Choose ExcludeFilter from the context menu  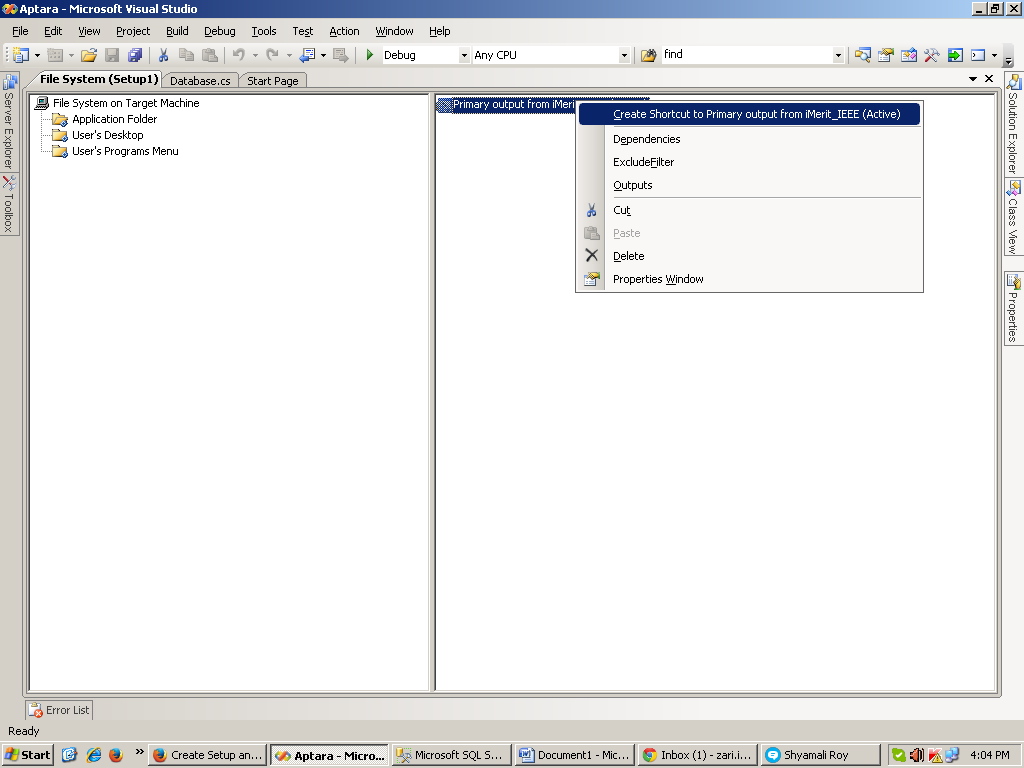point(750,162)
